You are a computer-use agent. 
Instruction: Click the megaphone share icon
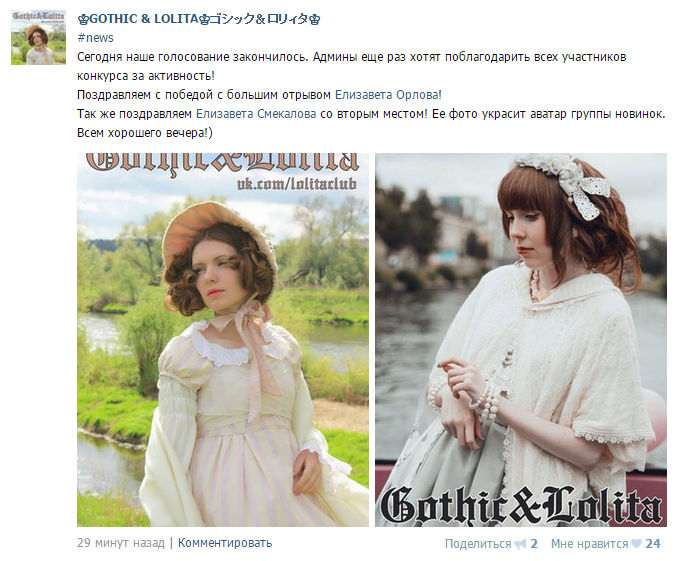pyautogui.click(x=520, y=544)
